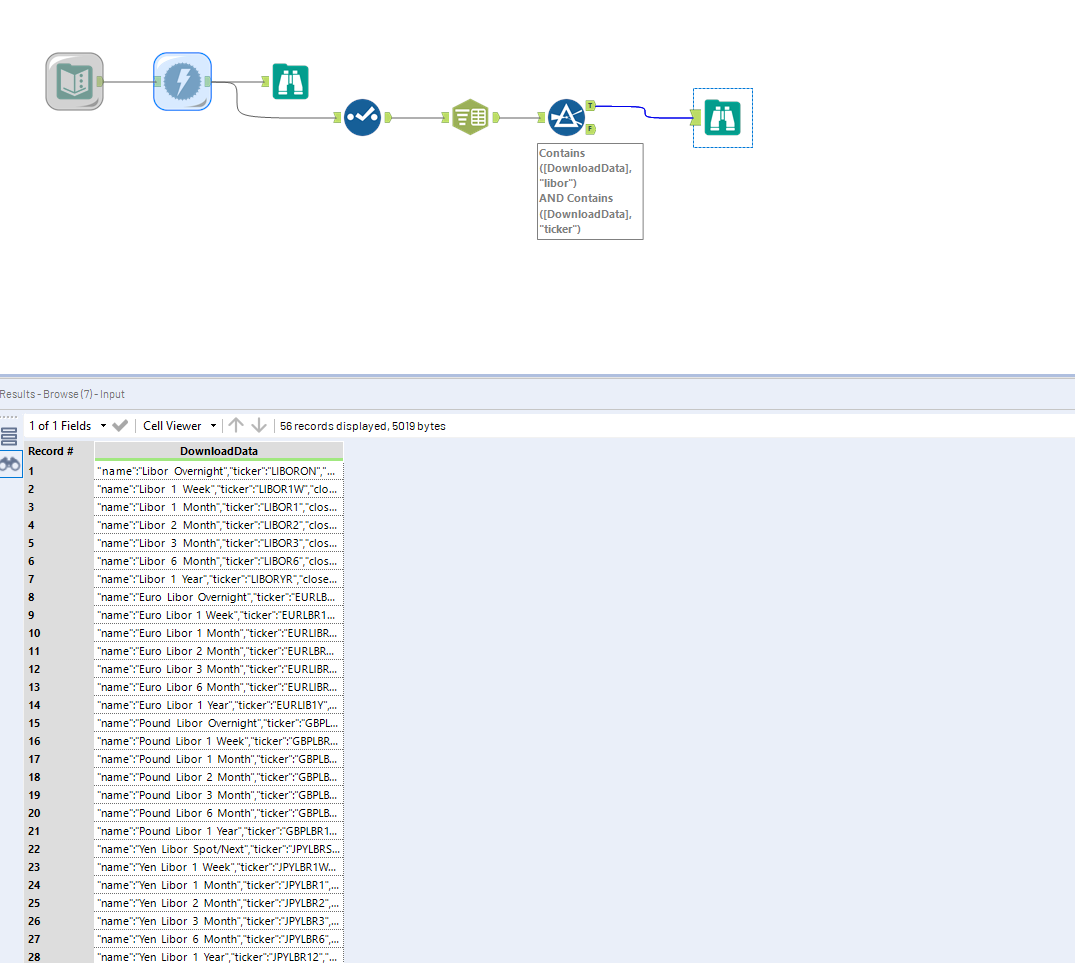The height and width of the screenshot is (963, 1075).
Task: Select the blue checkmark Select tool
Action: (363, 117)
